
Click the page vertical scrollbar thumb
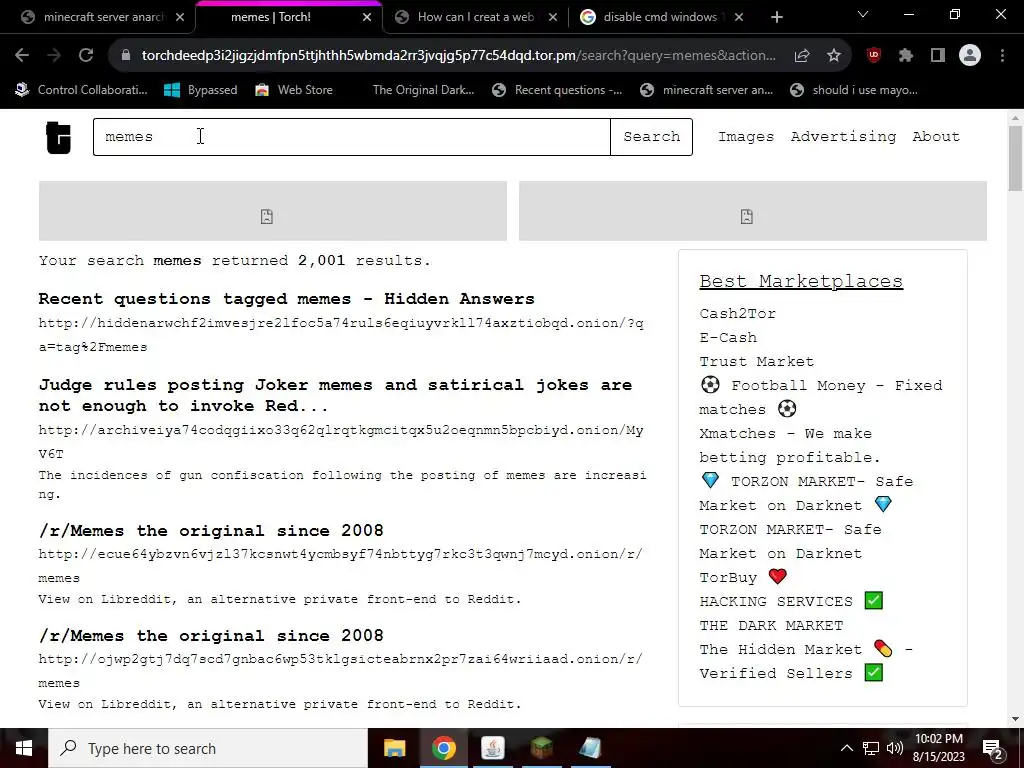(1015, 157)
